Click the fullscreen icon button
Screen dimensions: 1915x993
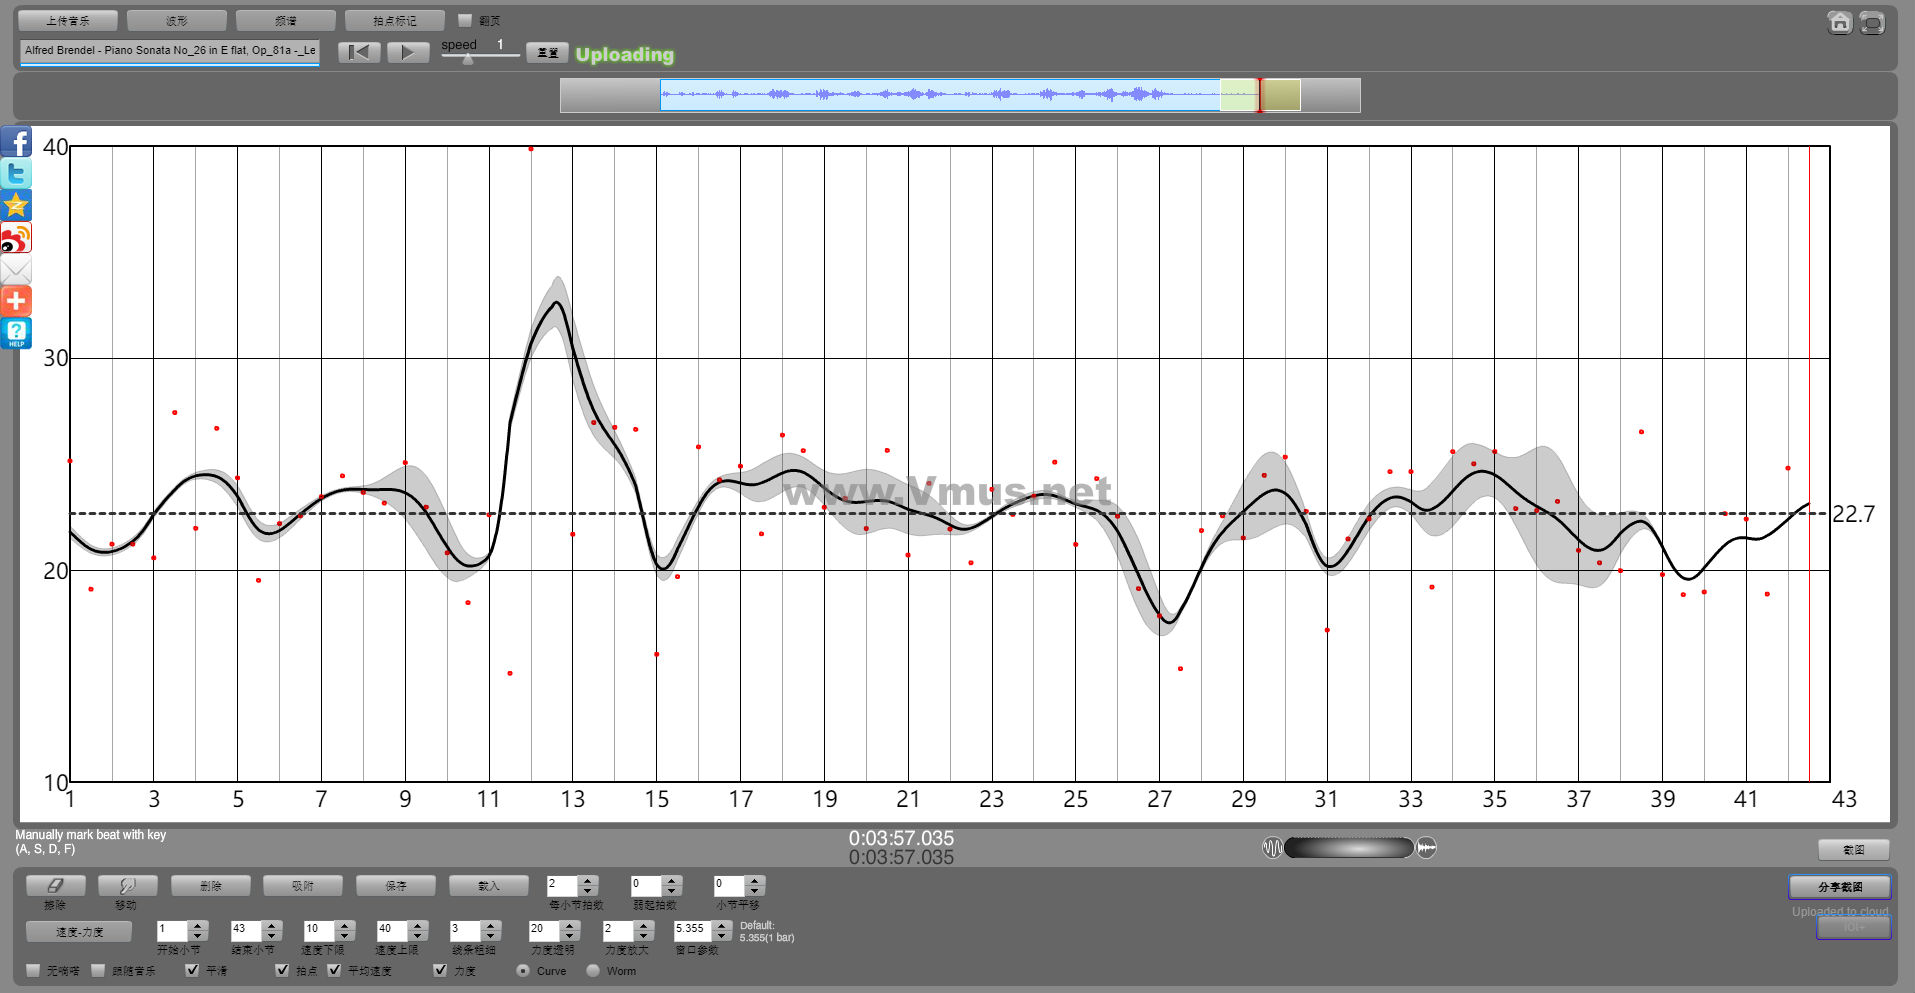click(x=1872, y=22)
